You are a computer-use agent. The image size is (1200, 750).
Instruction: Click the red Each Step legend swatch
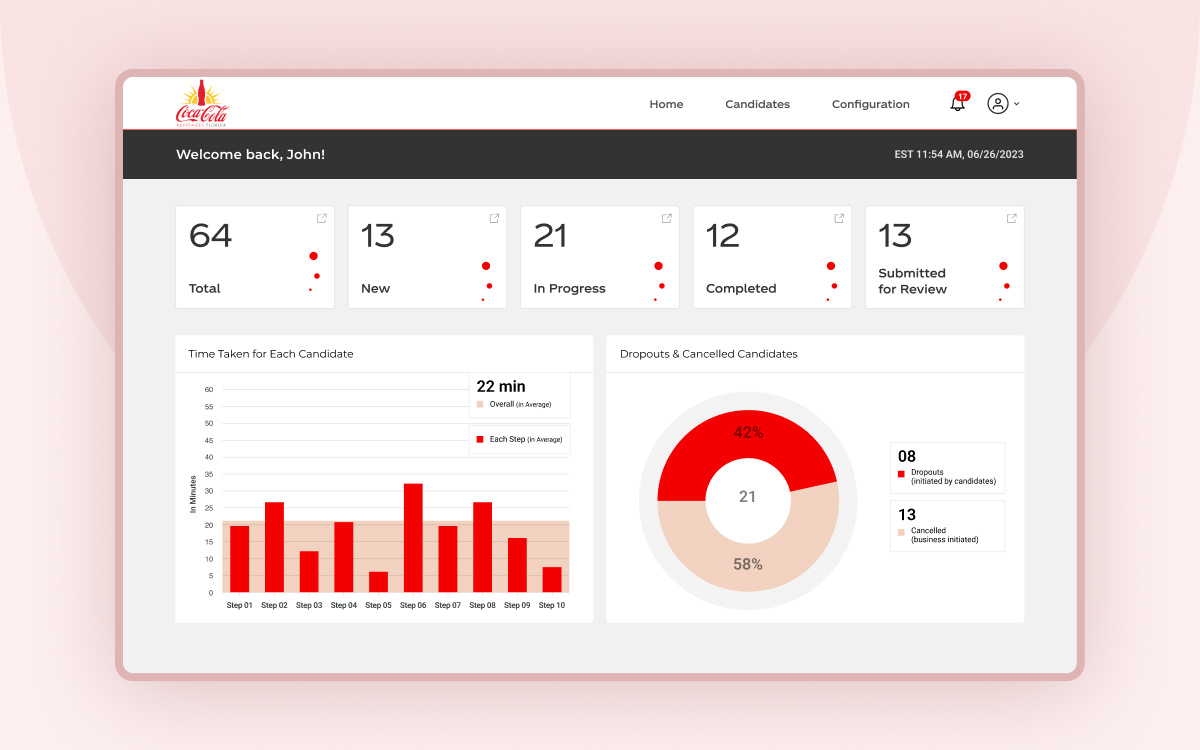480,439
